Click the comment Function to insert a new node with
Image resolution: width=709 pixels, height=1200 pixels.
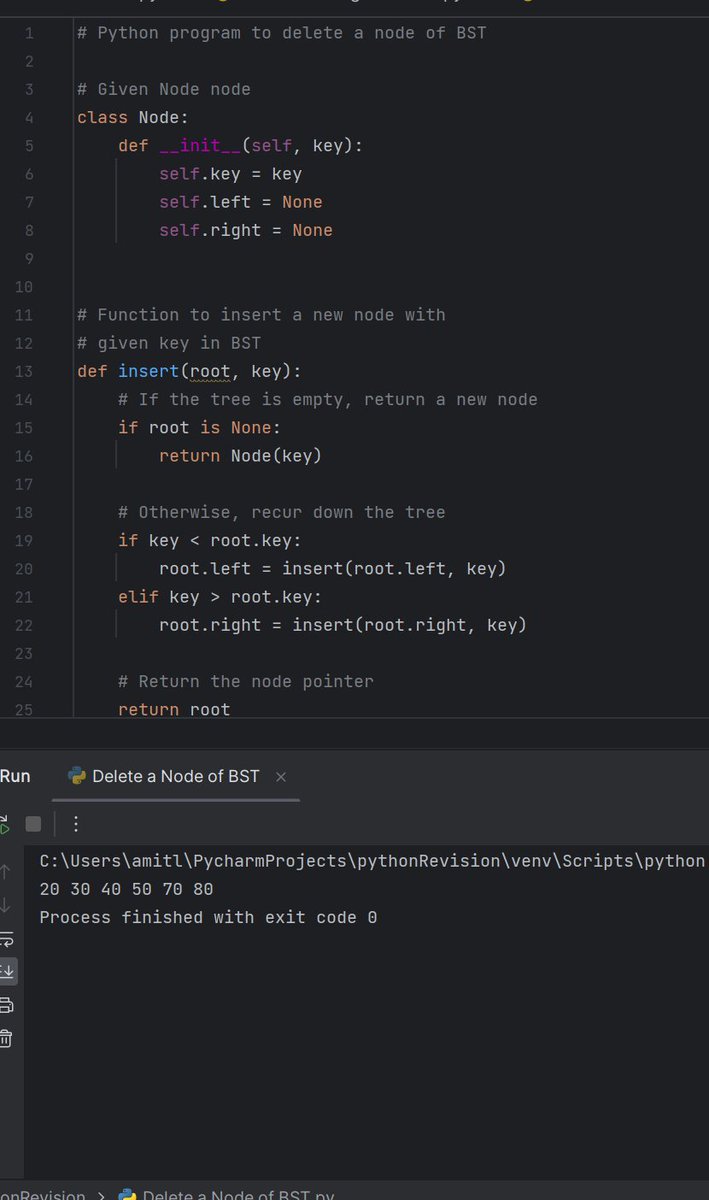pos(261,315)
